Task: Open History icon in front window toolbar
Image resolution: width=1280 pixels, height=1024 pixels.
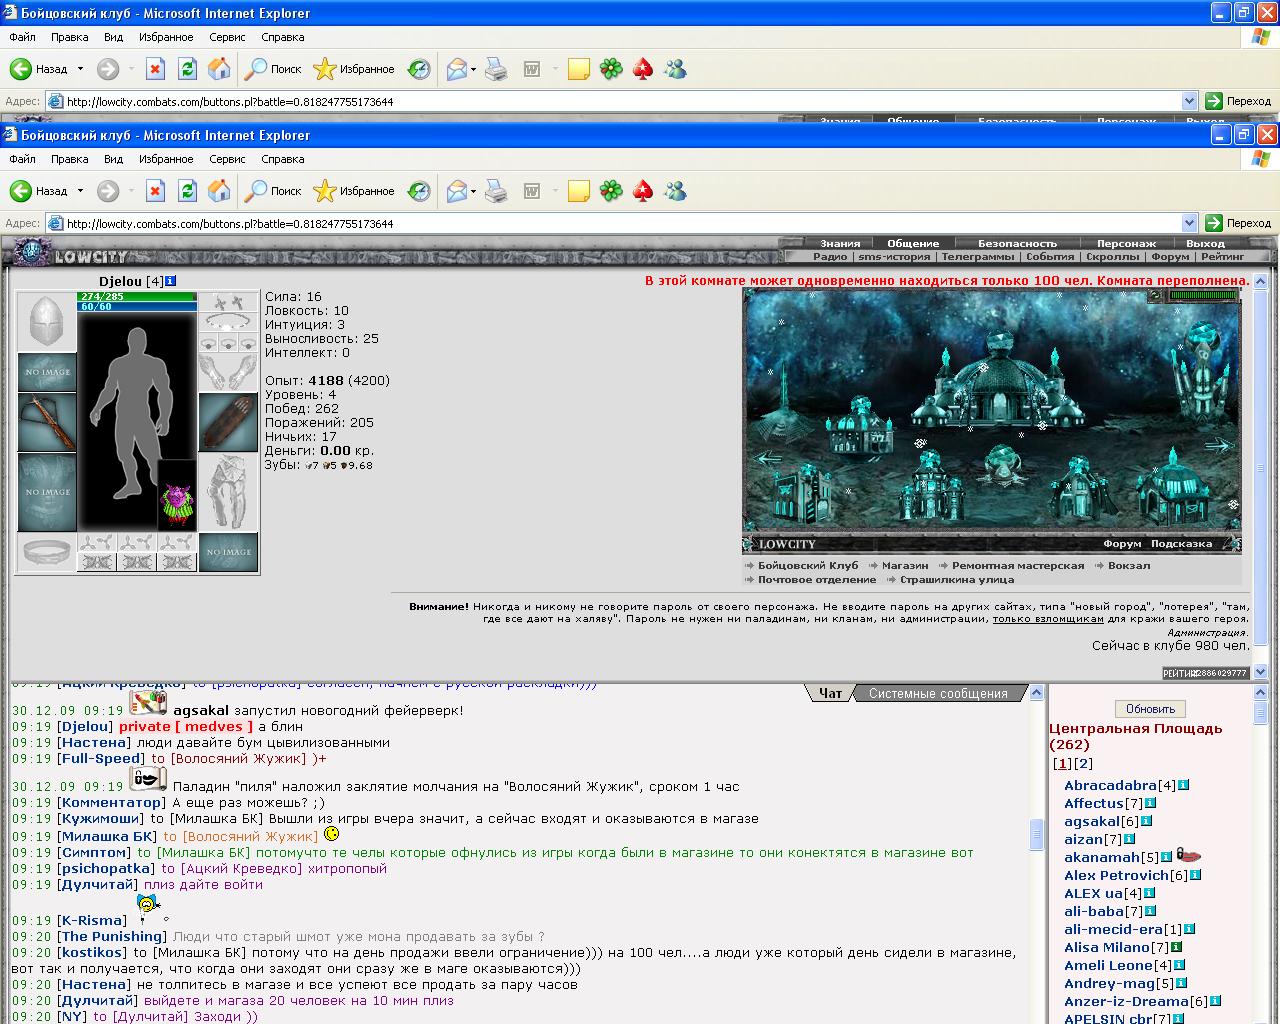Action: click(x=419, y=191)
